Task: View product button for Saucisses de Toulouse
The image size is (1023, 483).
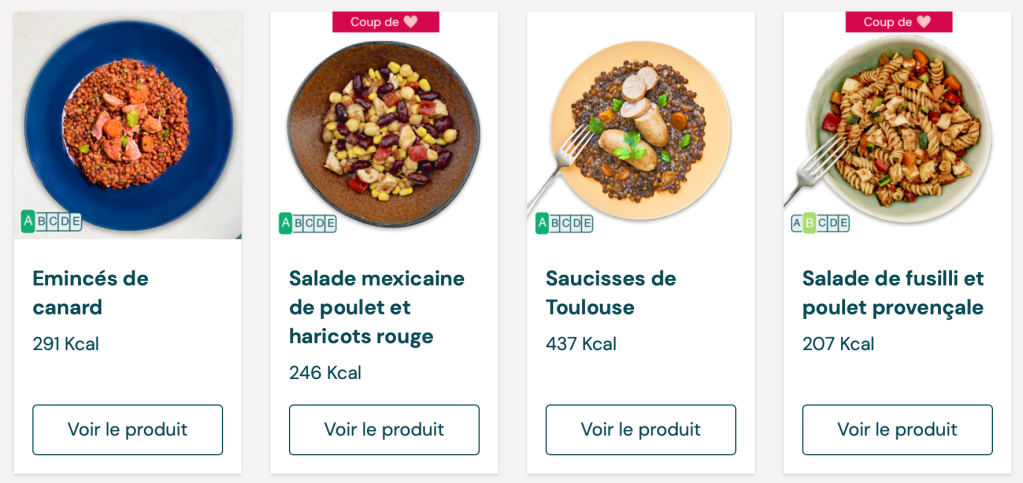Action: pos(640,429)
